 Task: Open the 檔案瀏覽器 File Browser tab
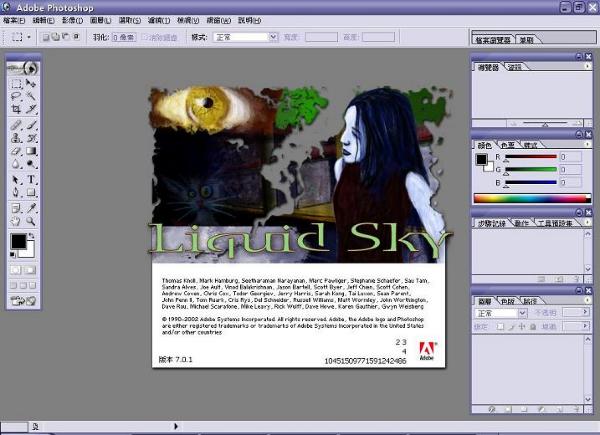pos(493,40)
